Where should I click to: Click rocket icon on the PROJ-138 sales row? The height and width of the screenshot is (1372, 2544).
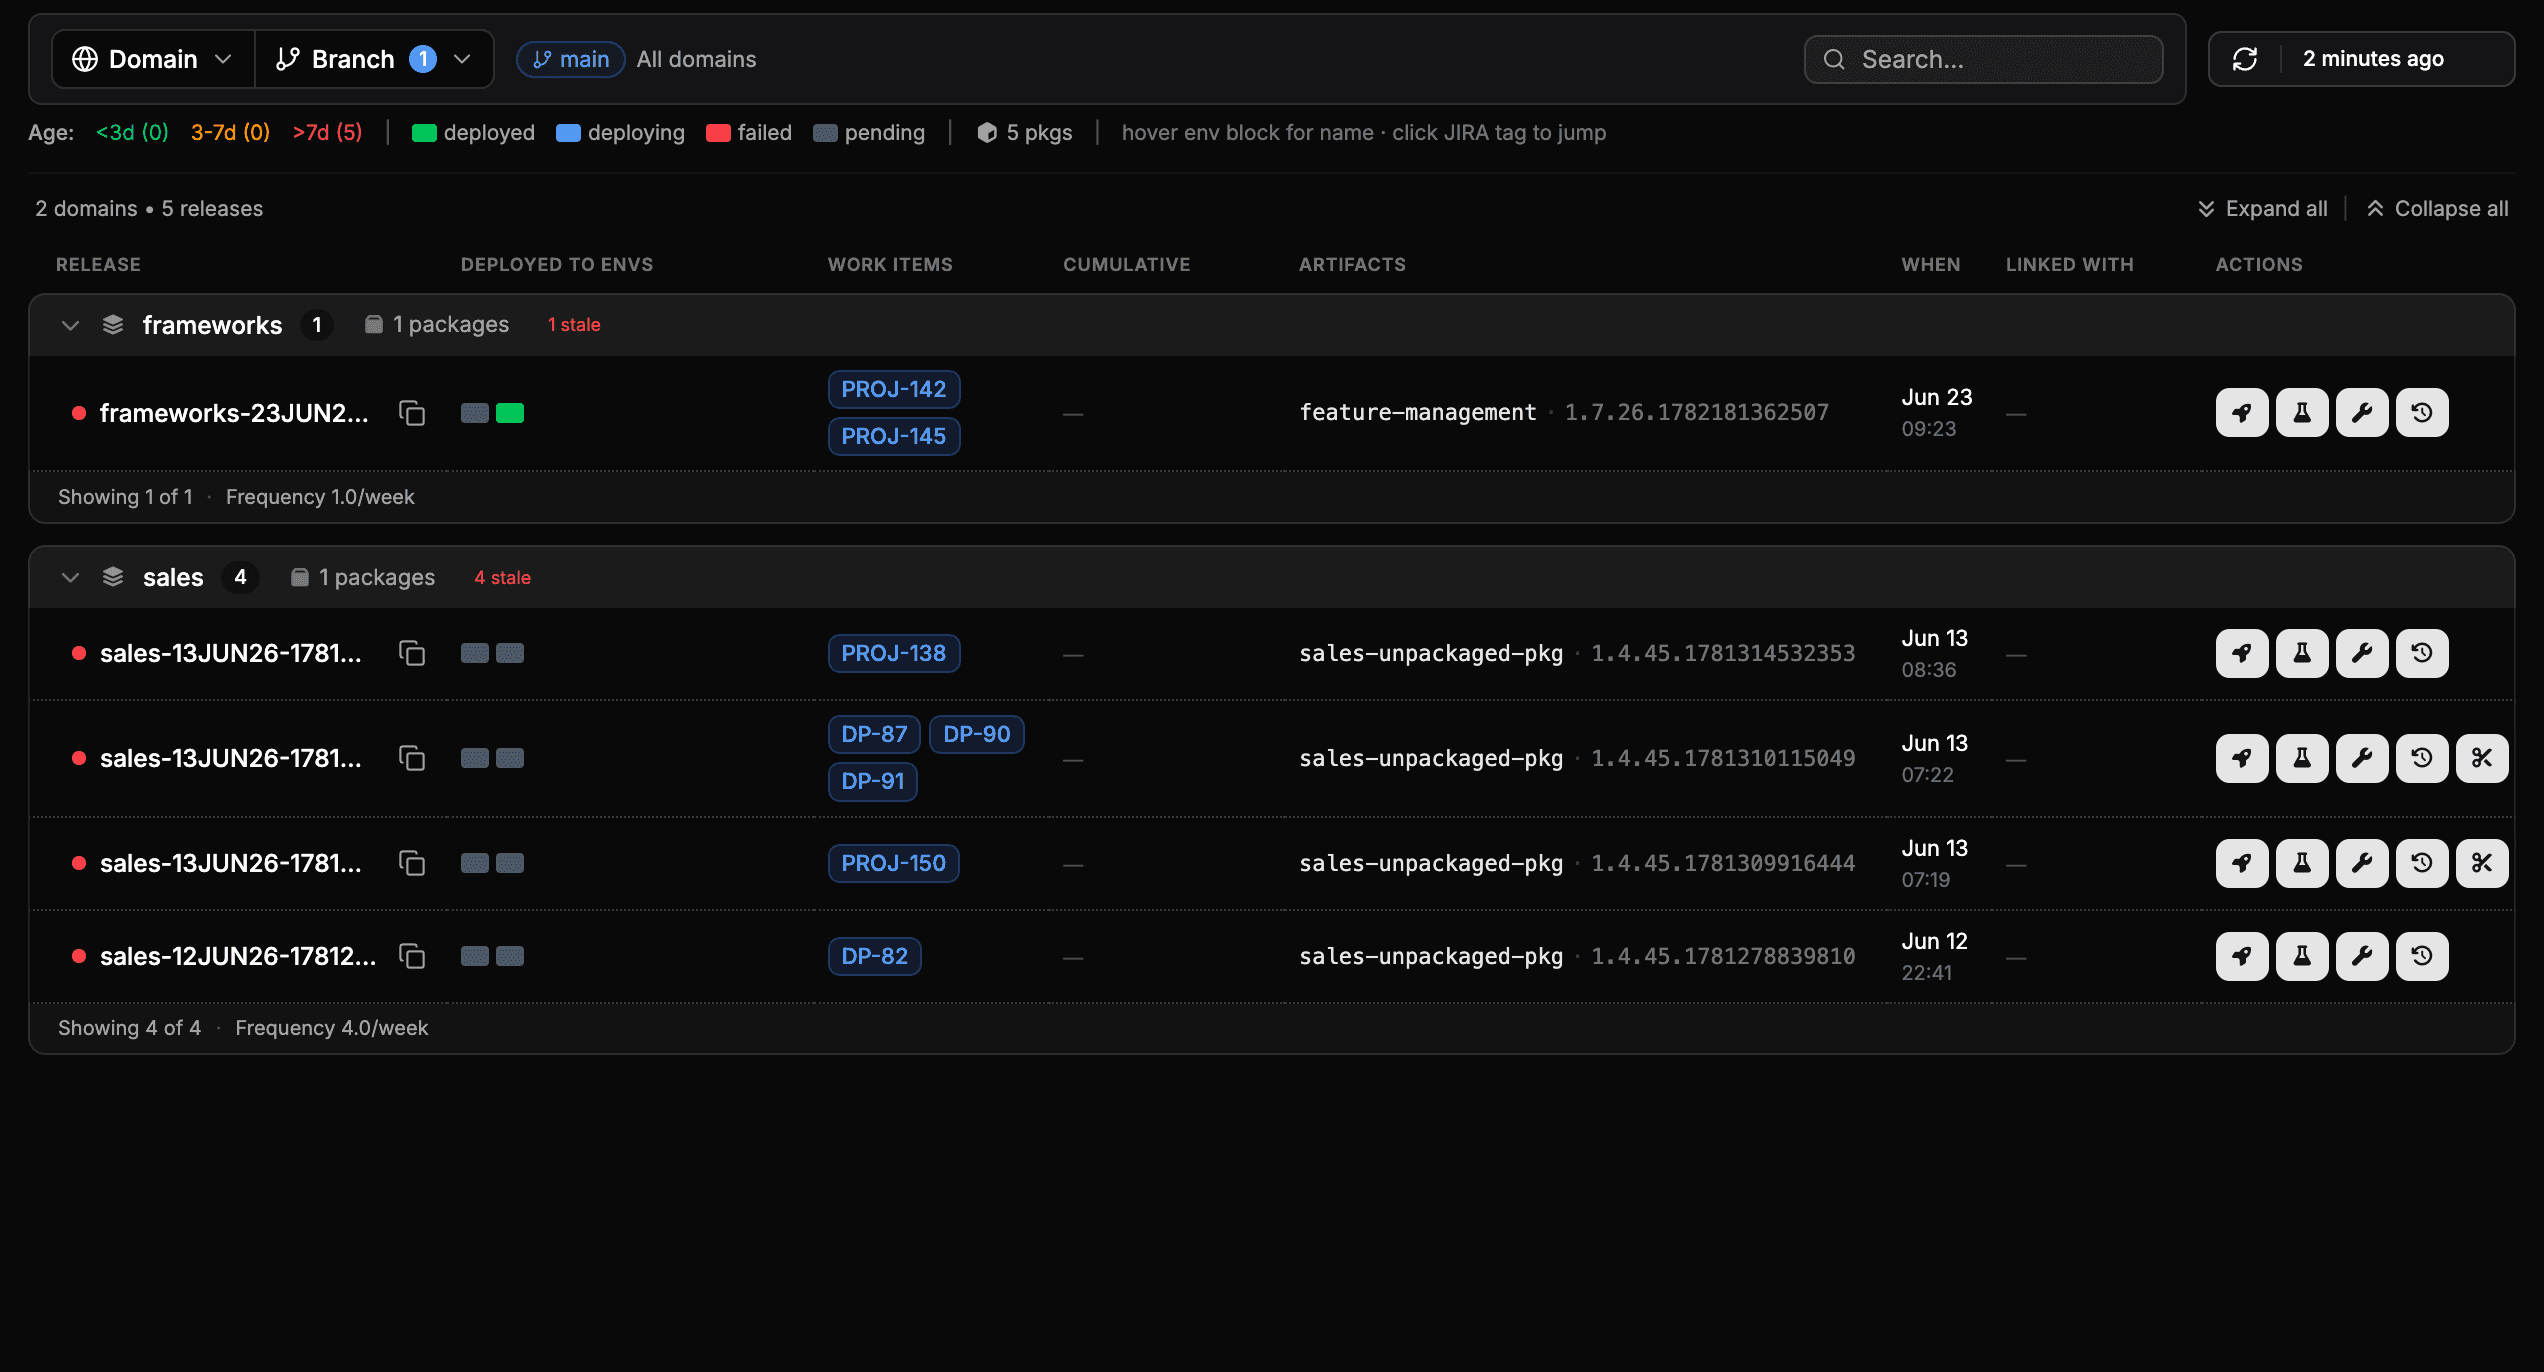point(2242,654)
